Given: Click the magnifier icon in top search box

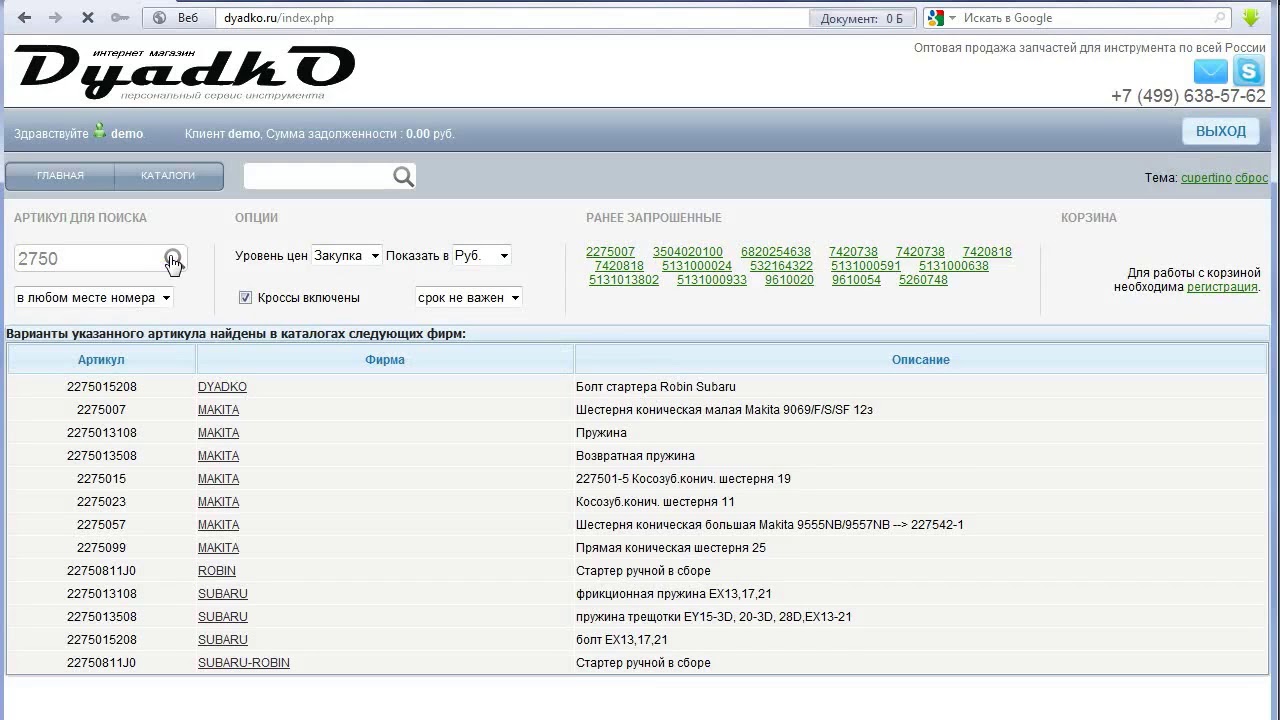Looking at the screenshot, I should [403, 177].
